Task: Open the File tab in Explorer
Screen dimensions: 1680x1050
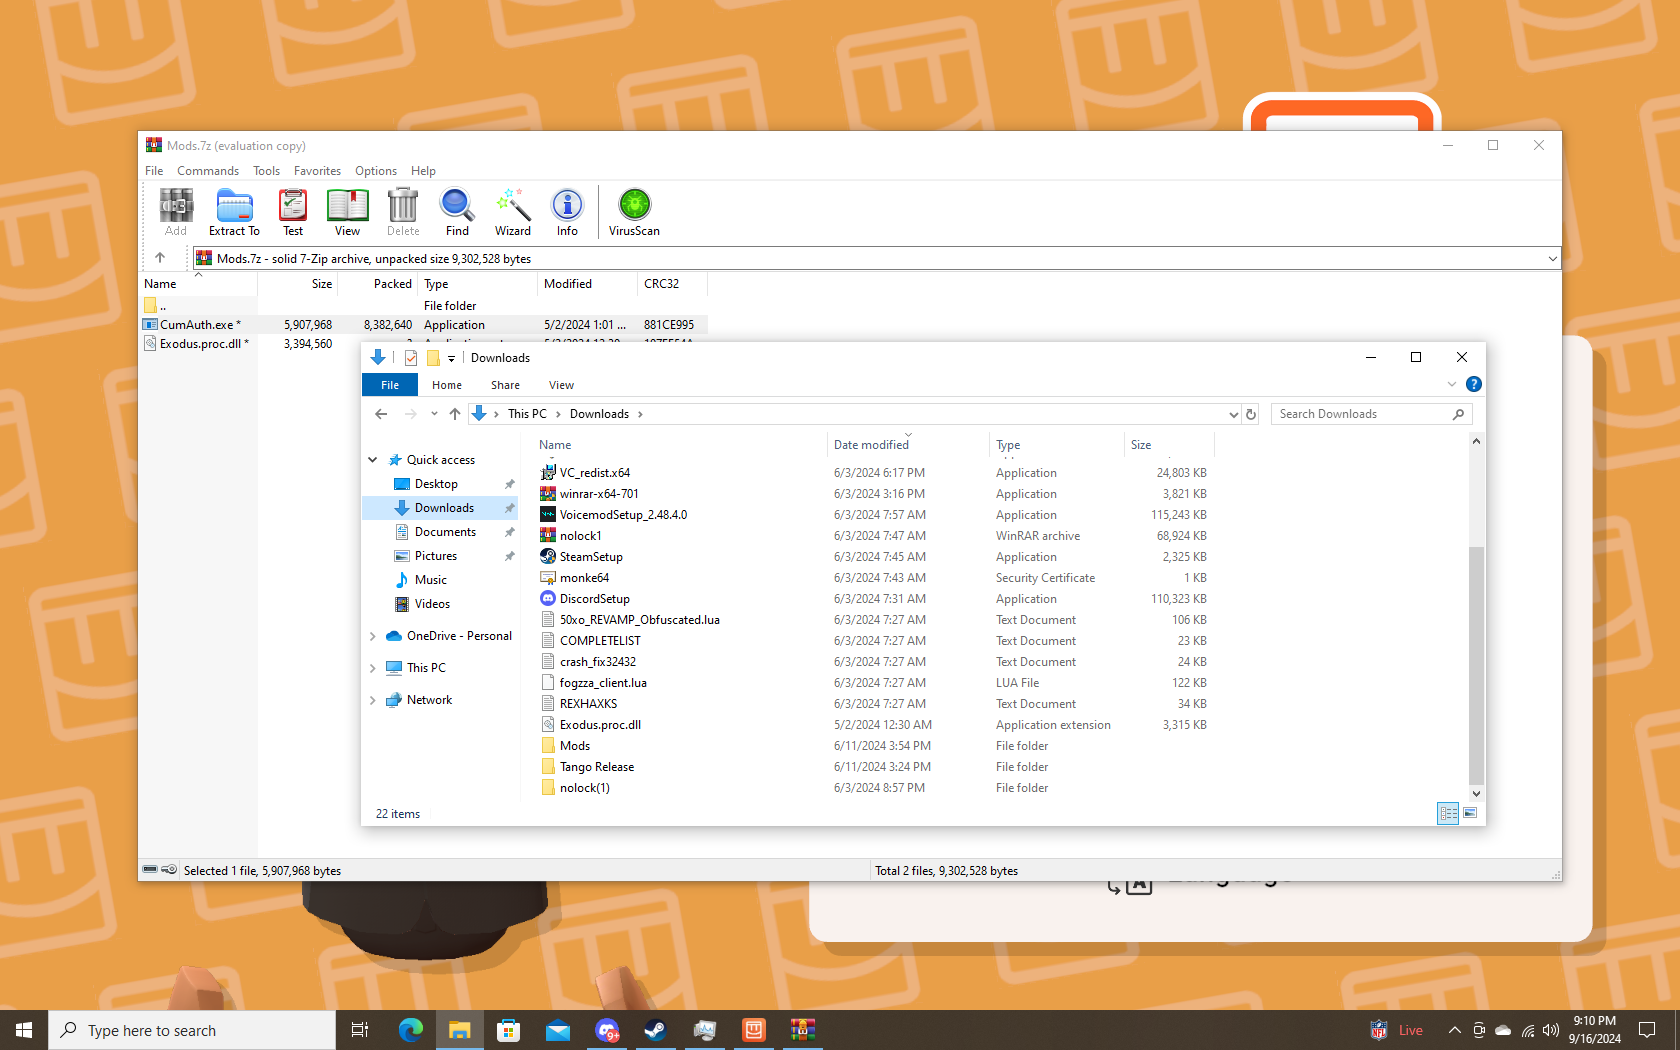Action: [390, 385]
